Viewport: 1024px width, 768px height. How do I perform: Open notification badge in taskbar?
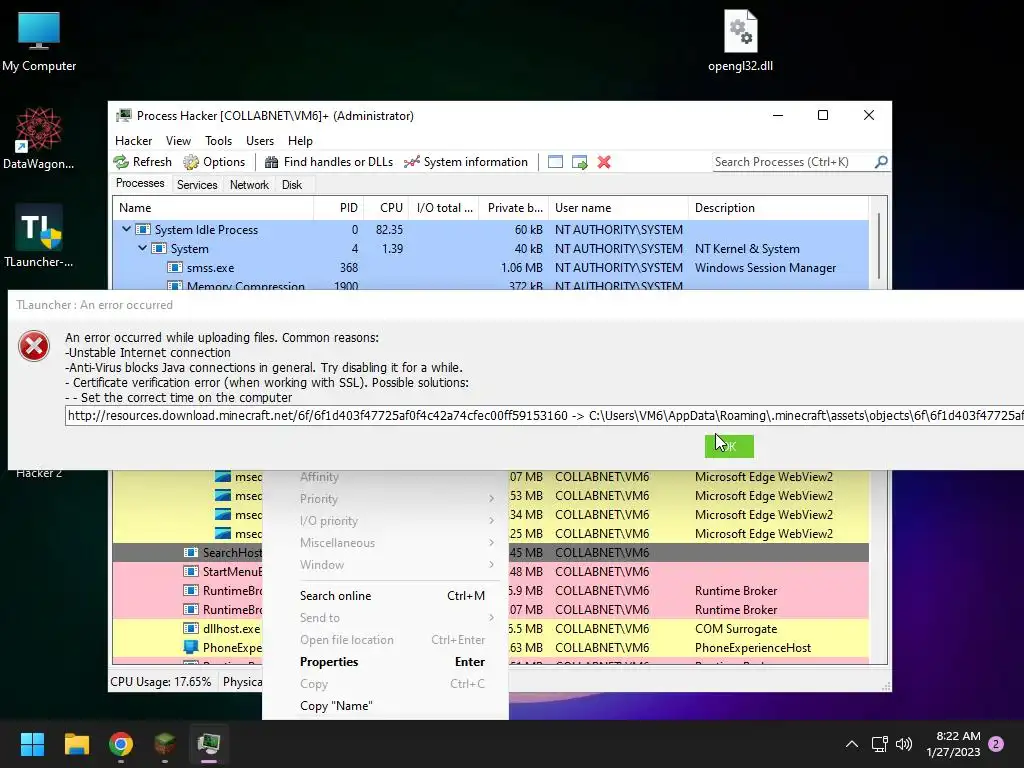click(x=996, y=744)
